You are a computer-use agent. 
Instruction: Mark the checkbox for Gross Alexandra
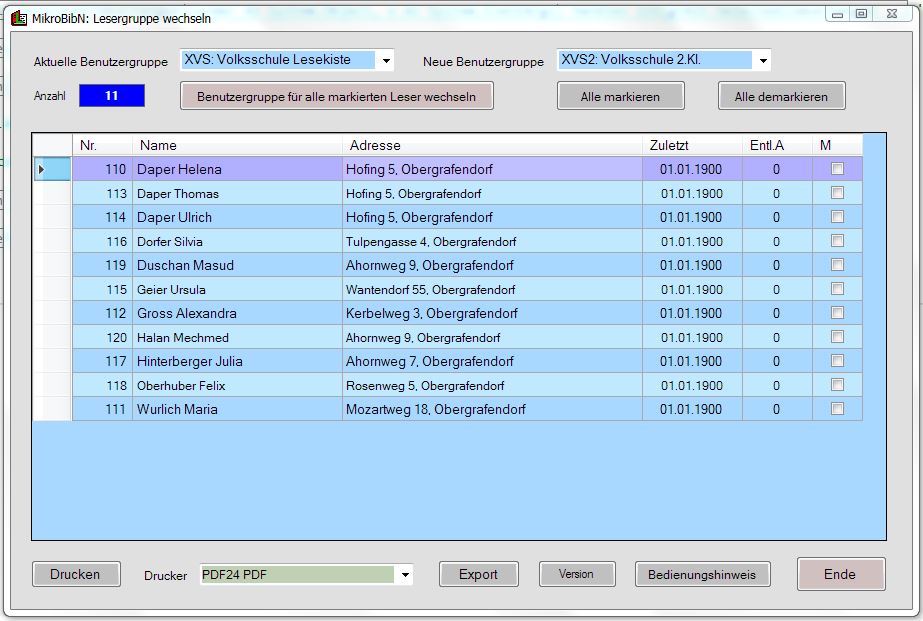[837, 313]
